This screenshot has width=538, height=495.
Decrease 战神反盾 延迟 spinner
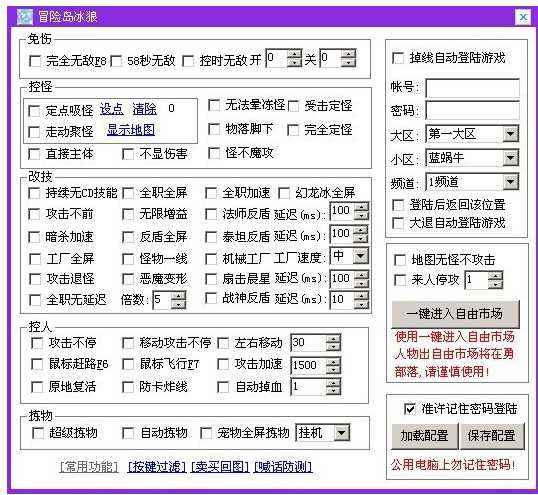[362, 304]
